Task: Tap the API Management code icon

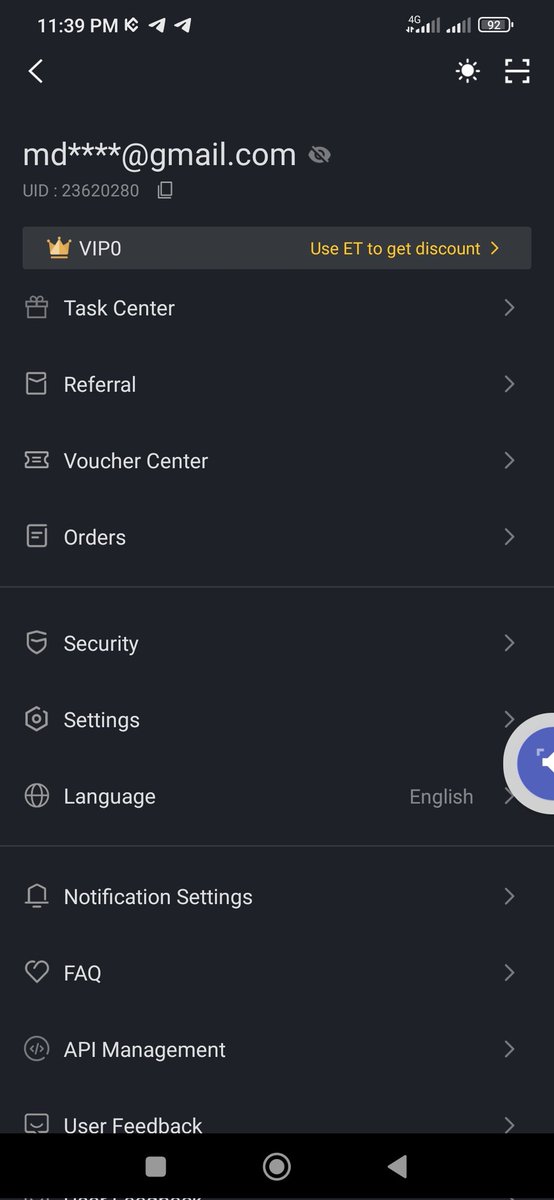Action: click(x=37, y=1049)
